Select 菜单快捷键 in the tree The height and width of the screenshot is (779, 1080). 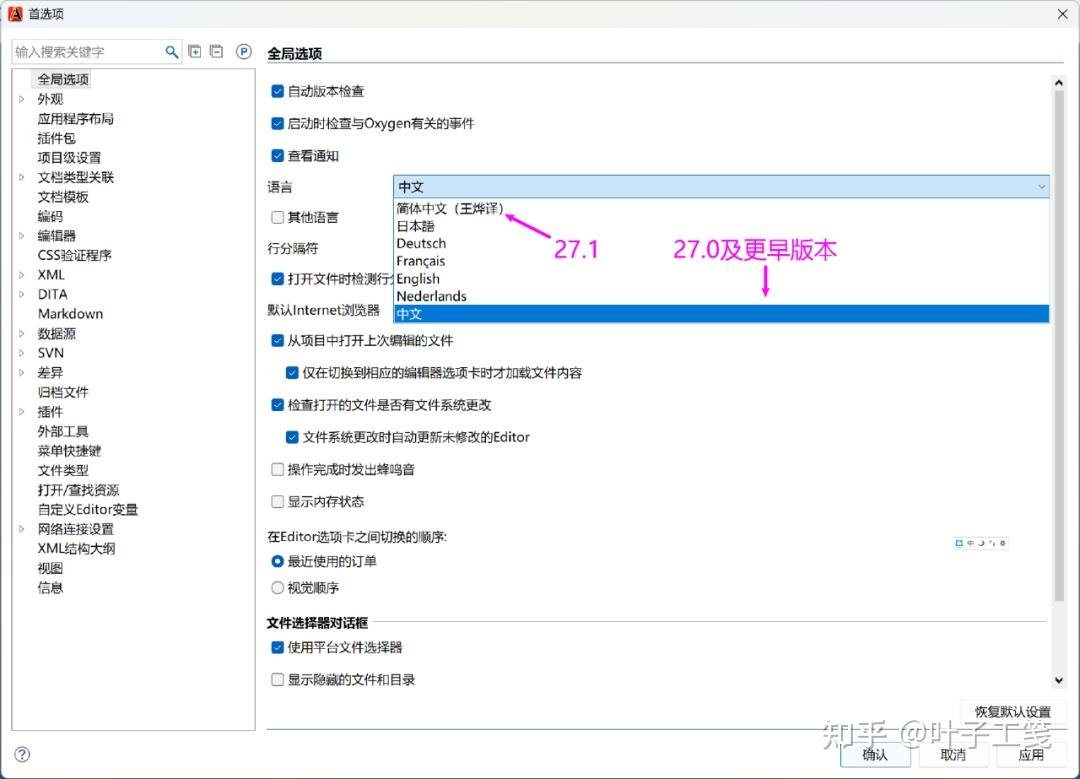69,451
